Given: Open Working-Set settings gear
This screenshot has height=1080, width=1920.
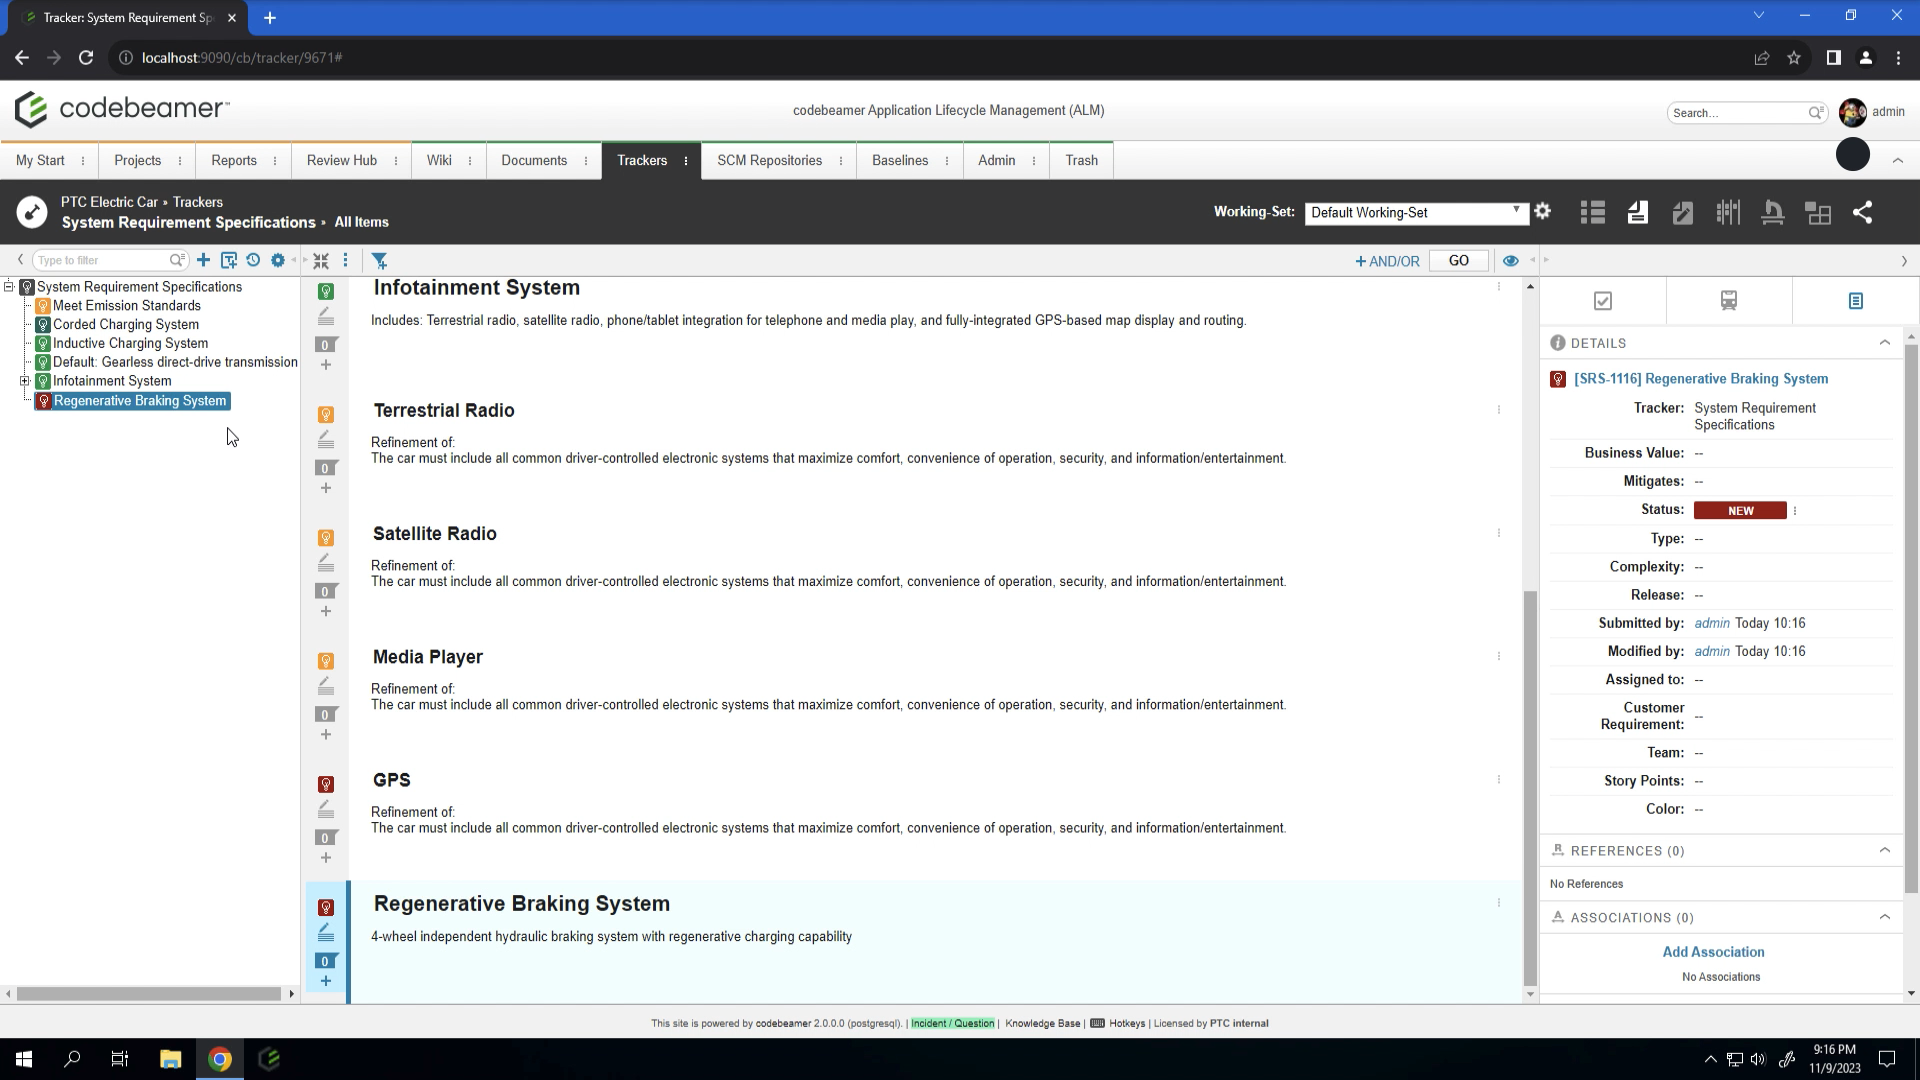Looking at the screenshot, I should click(1543, 212).
